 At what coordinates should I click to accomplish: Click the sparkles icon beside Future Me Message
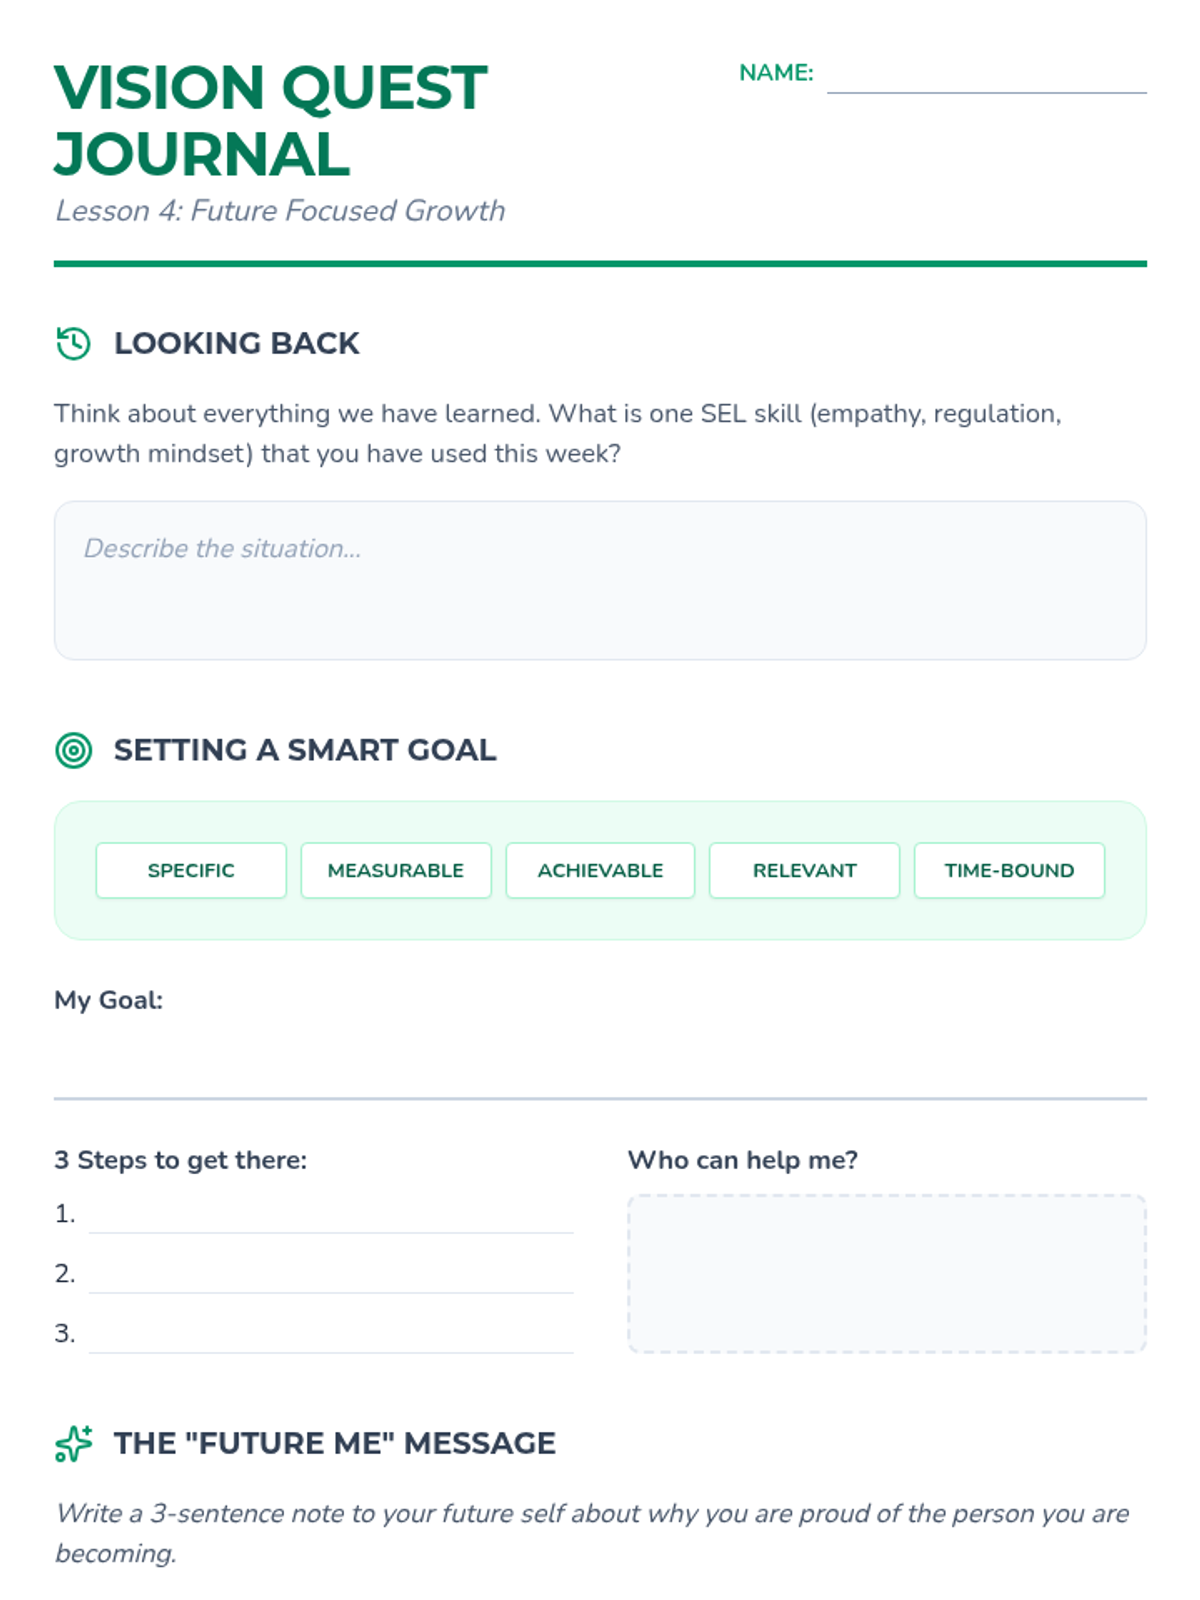73,1443
